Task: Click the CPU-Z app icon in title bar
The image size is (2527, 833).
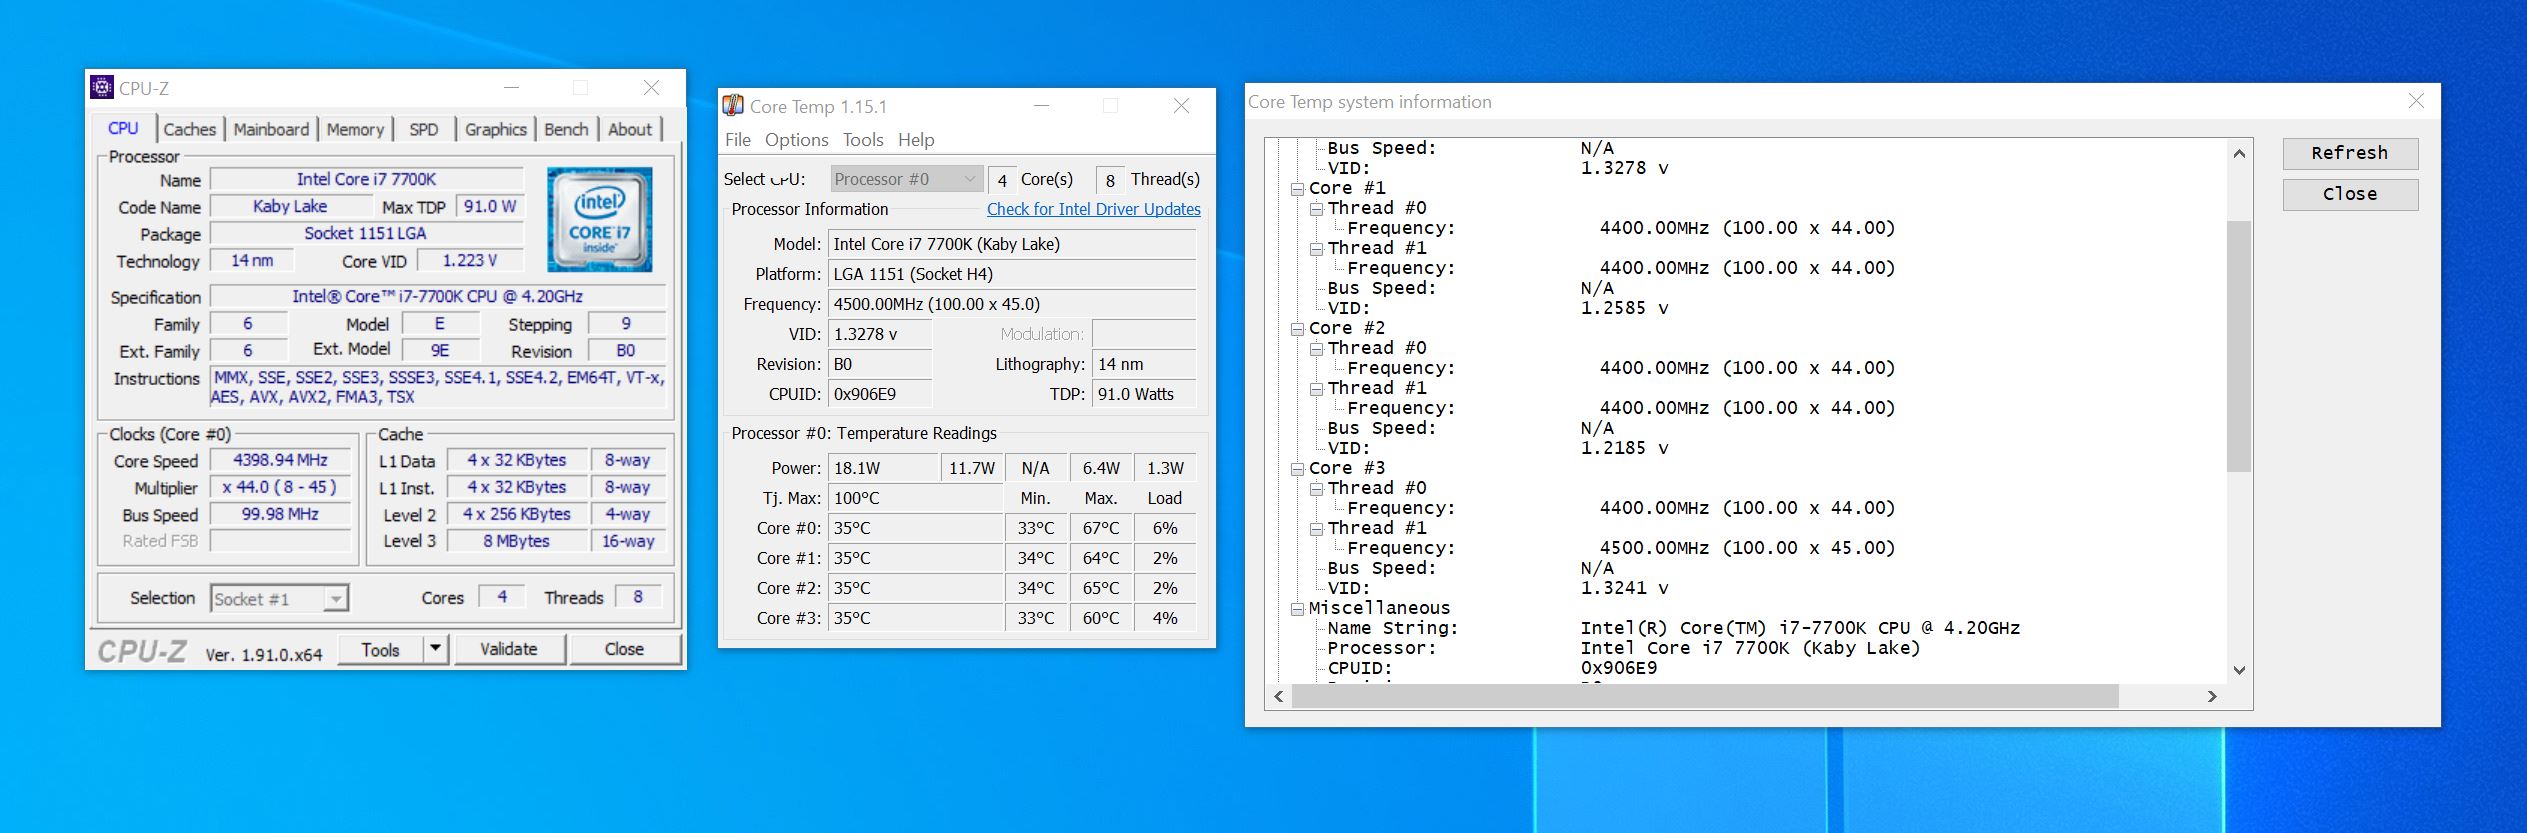Action: pos(102,87)
